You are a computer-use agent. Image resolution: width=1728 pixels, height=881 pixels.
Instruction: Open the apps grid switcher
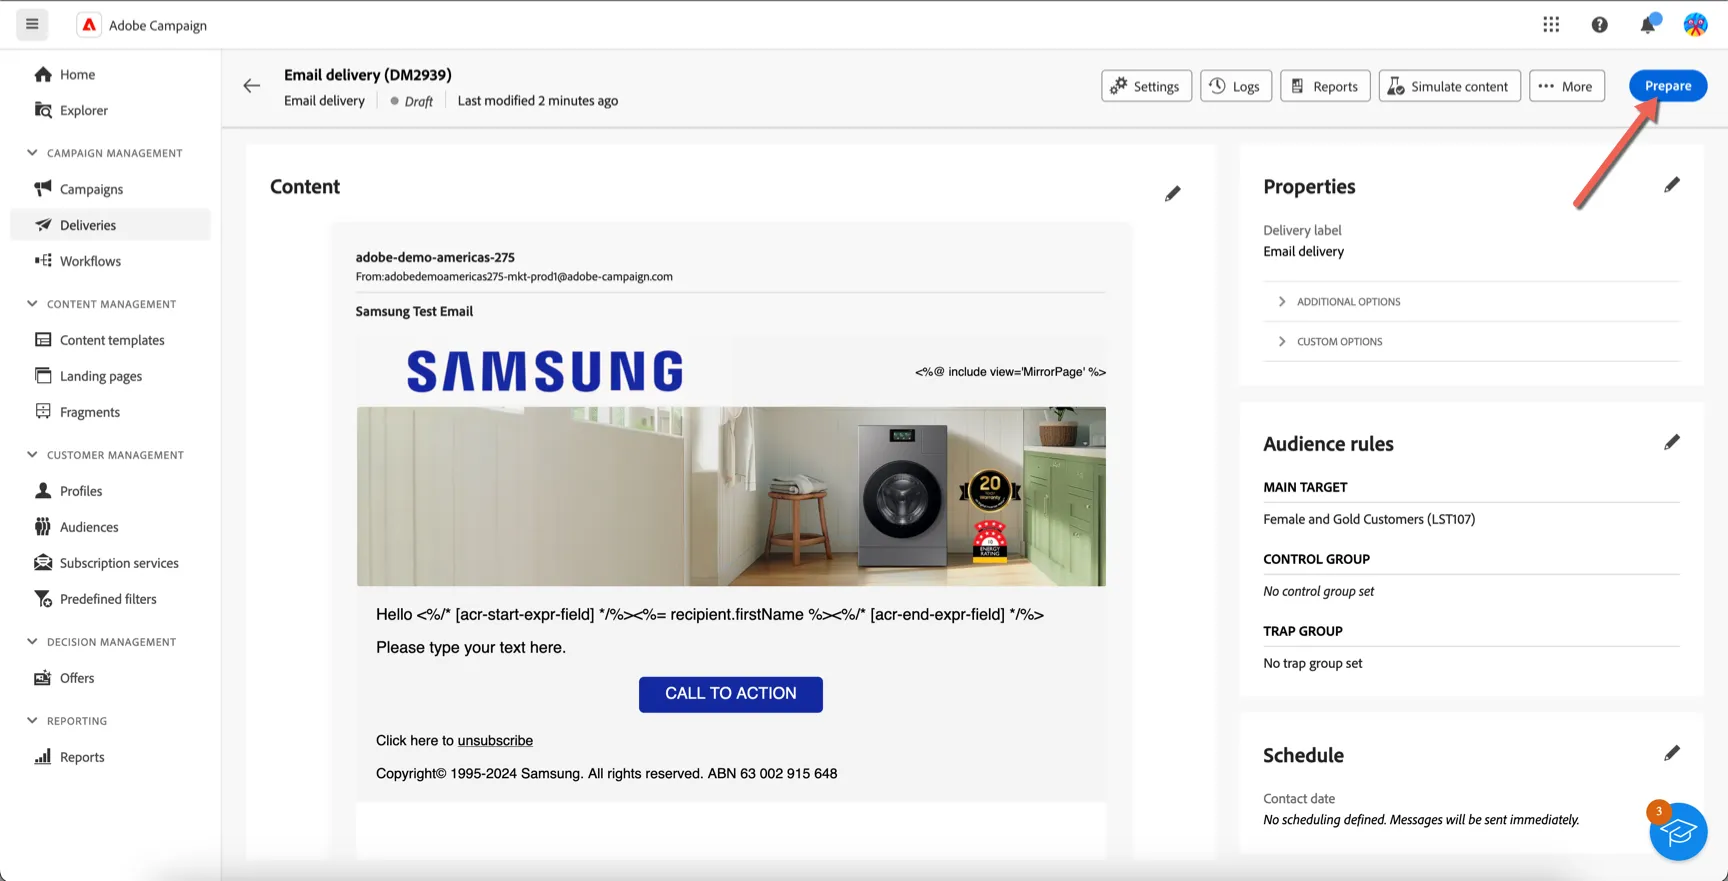pos(1551,25)
